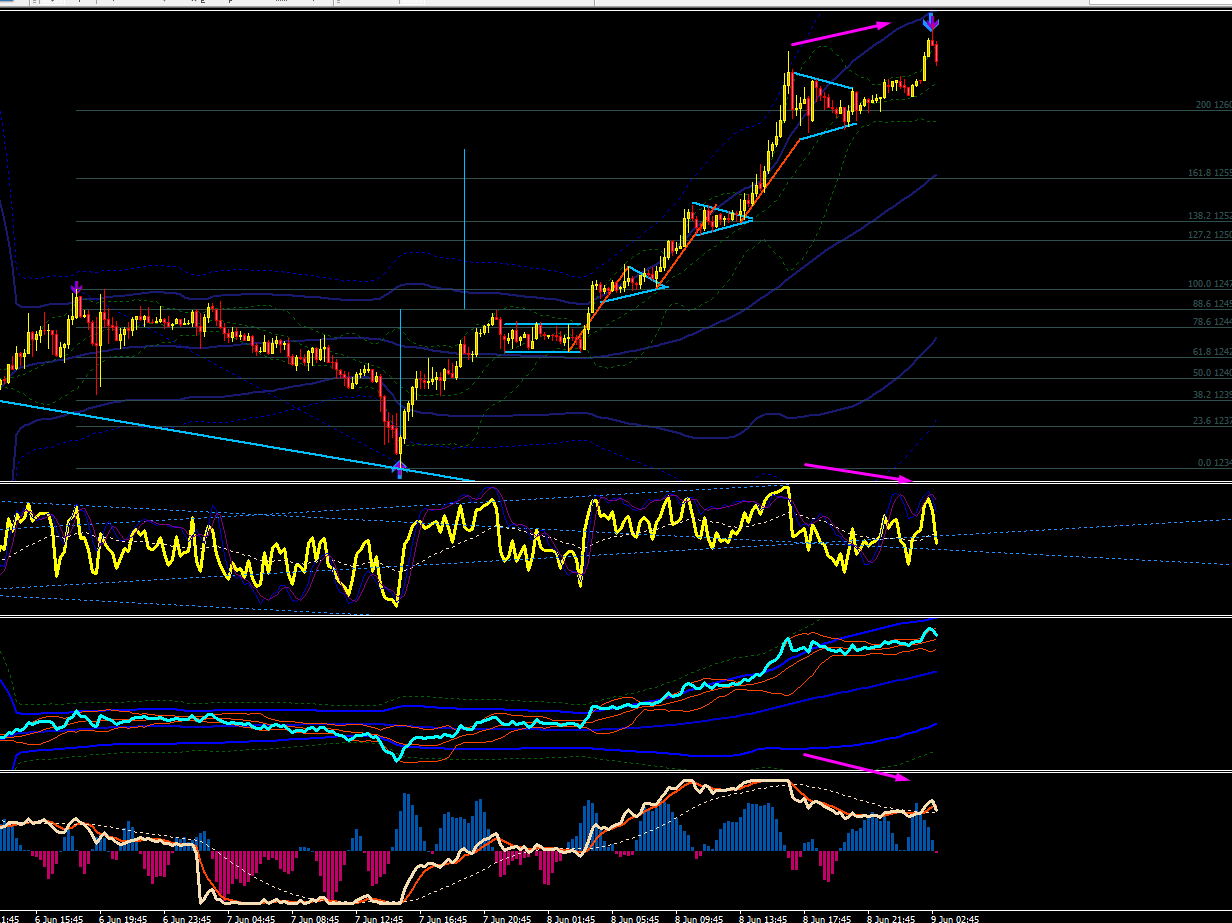This screenshot has width=1232, height=923.
Task: Click the 7 Jun 20:45 time label
Action: (x=508, y=917)
